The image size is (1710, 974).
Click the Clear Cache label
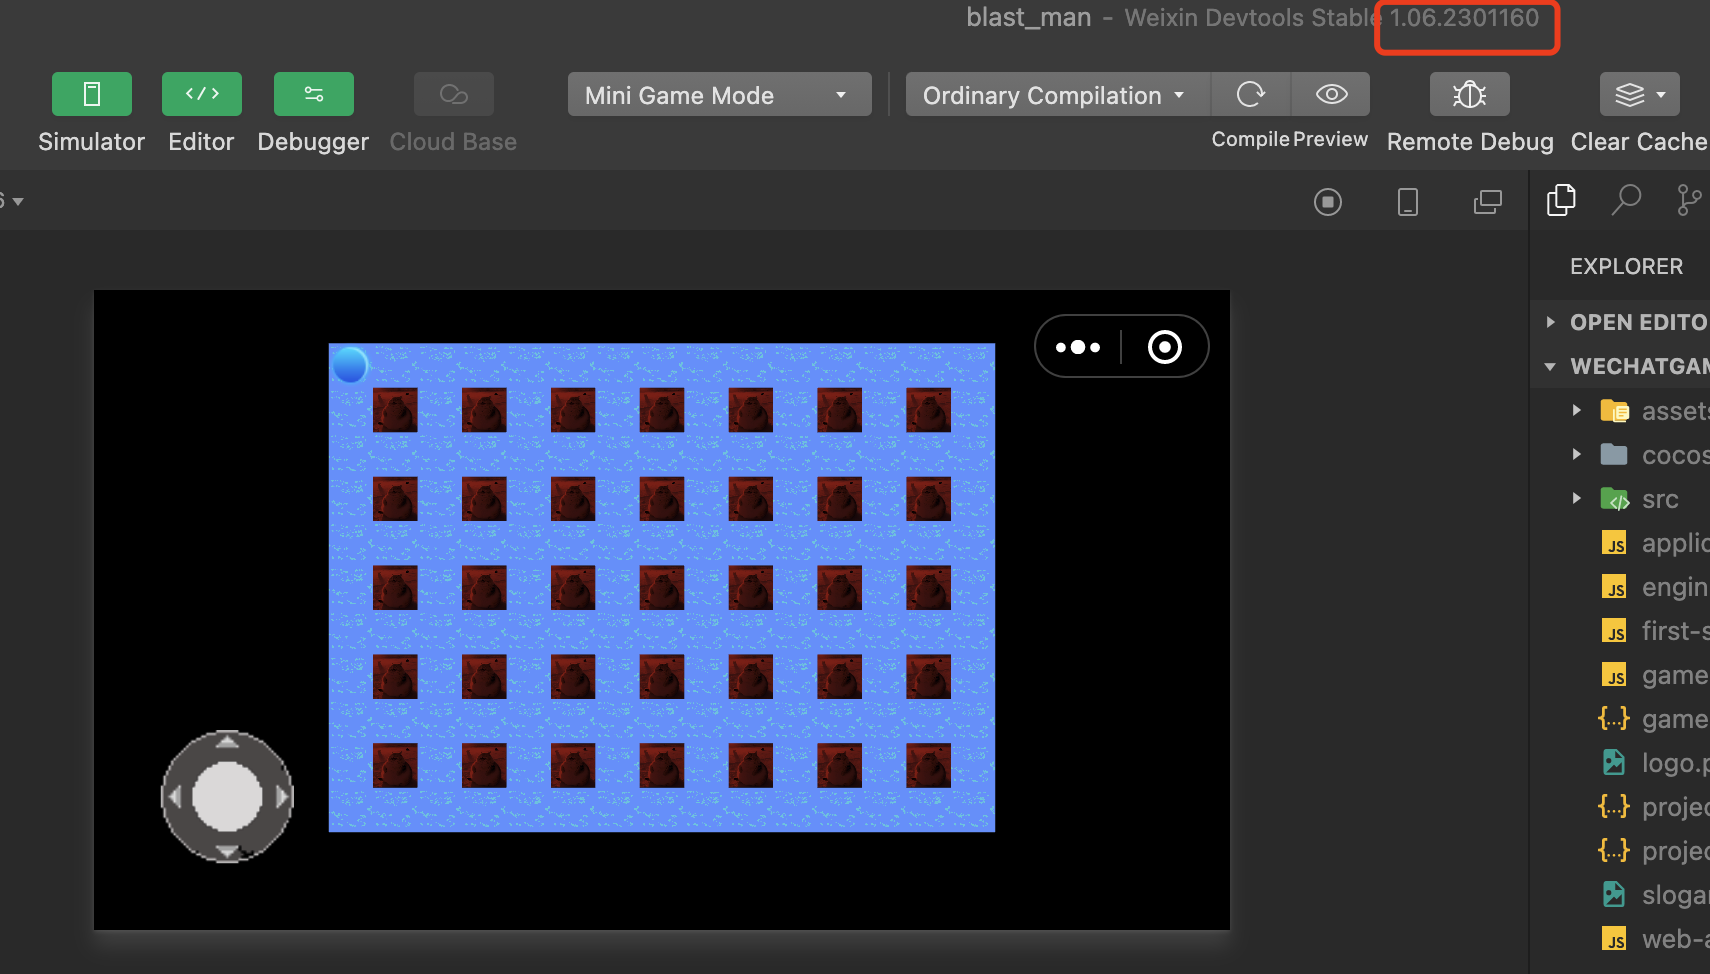click(x=1639, y=142)
